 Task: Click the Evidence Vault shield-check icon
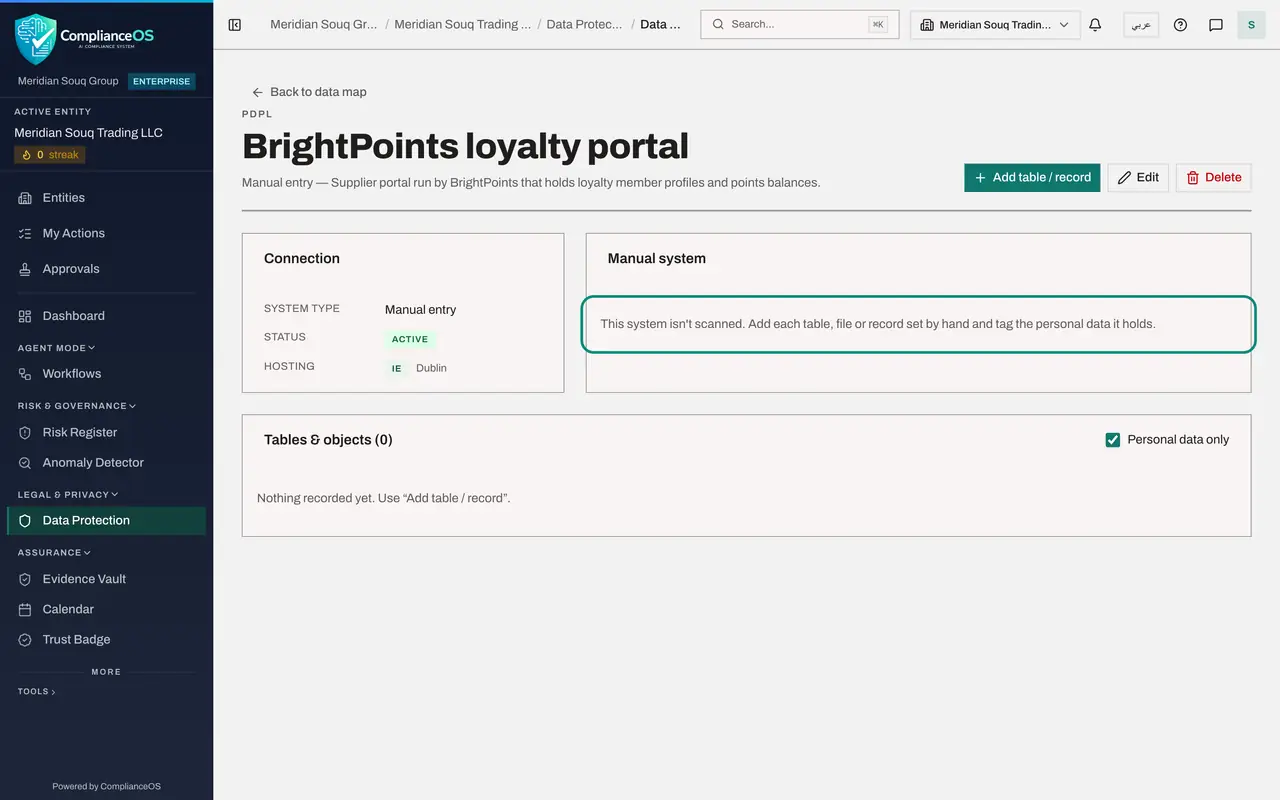click(25, 579)
